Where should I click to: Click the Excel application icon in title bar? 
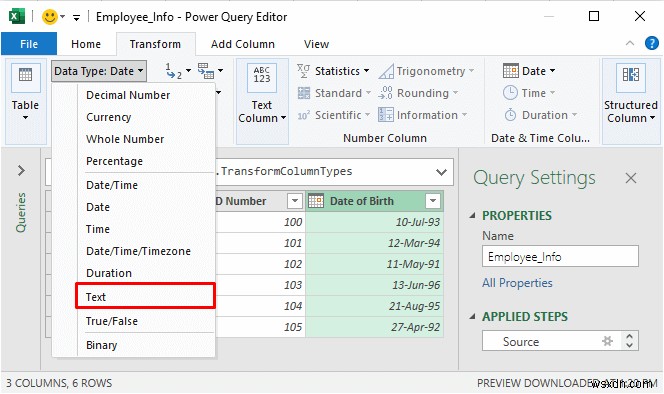[17, 17]
